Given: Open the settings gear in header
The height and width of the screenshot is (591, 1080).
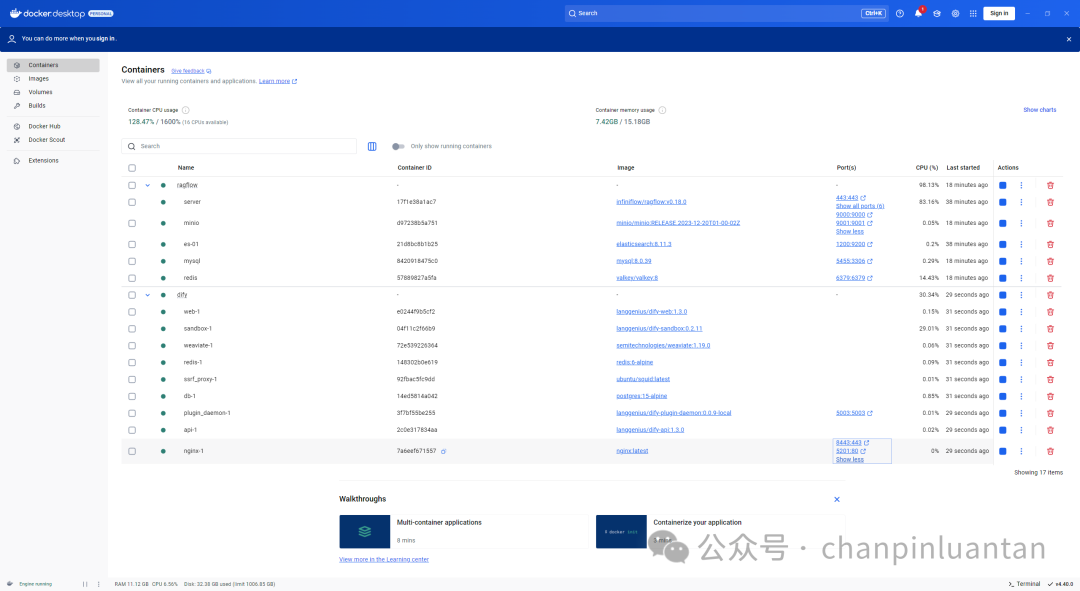Looking at the screenshot, I should (955, 13).
